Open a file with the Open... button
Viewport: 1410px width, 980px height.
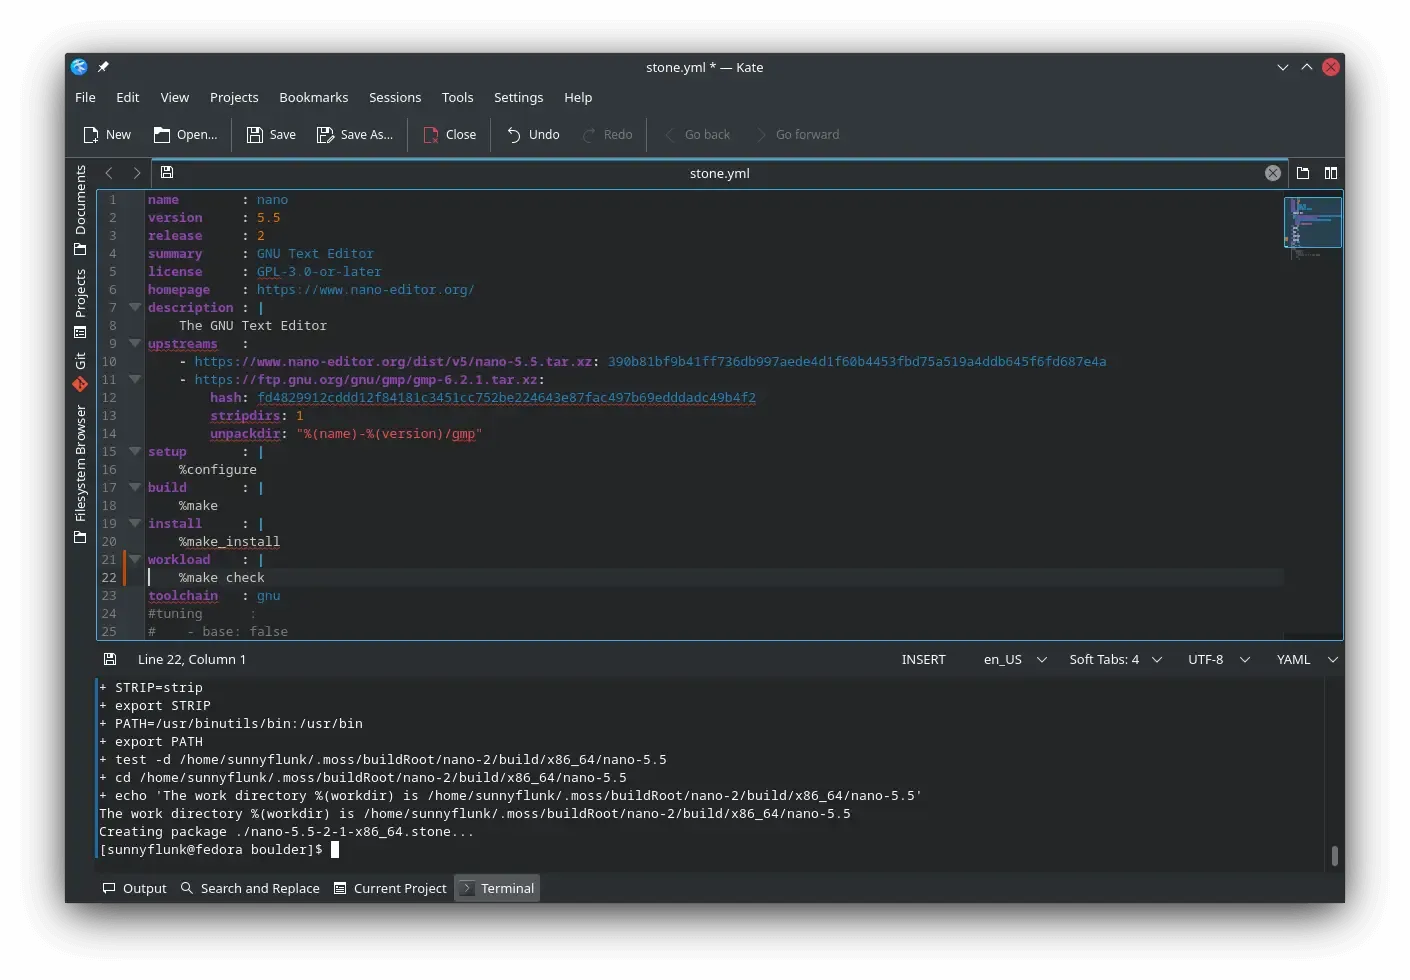[185, 135]
